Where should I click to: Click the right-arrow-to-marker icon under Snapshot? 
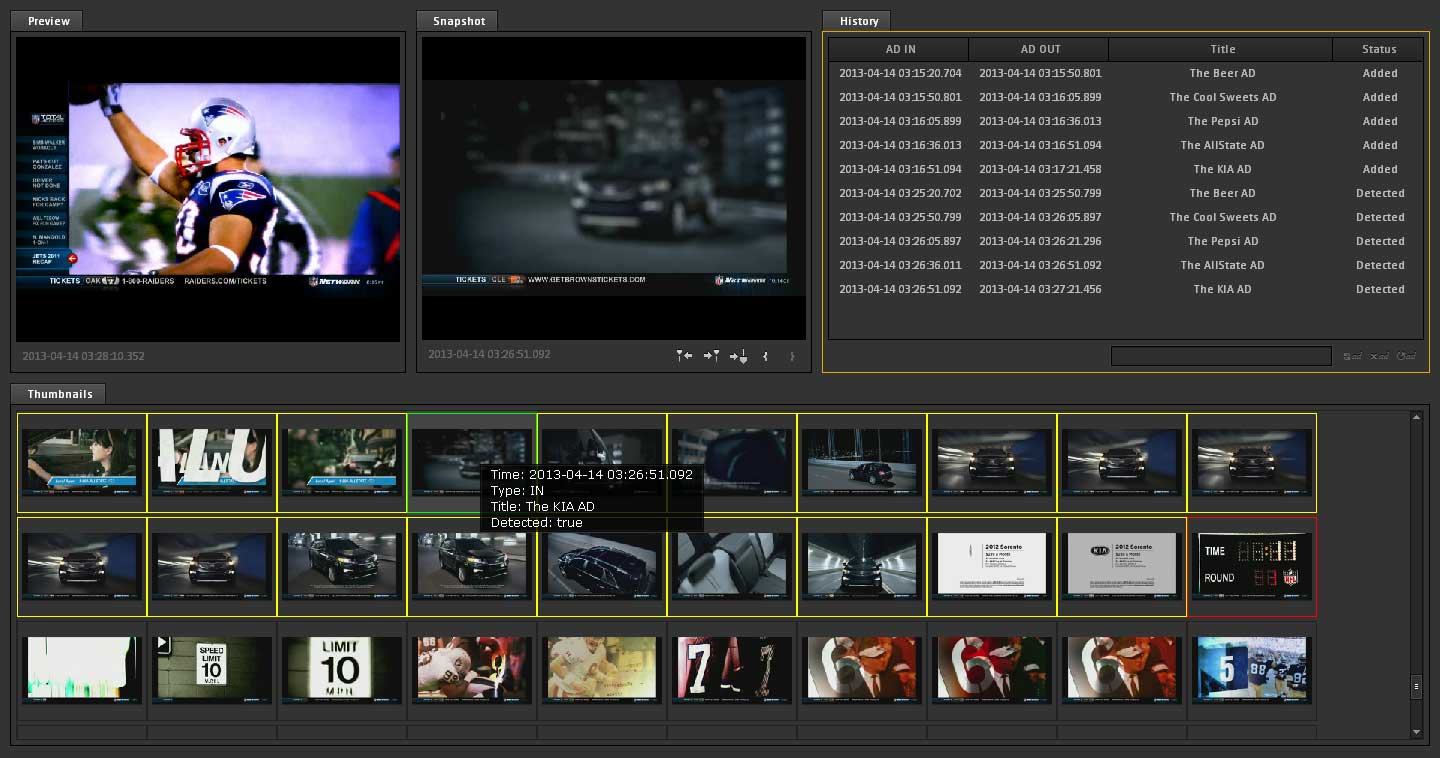[x=711, y=356]
